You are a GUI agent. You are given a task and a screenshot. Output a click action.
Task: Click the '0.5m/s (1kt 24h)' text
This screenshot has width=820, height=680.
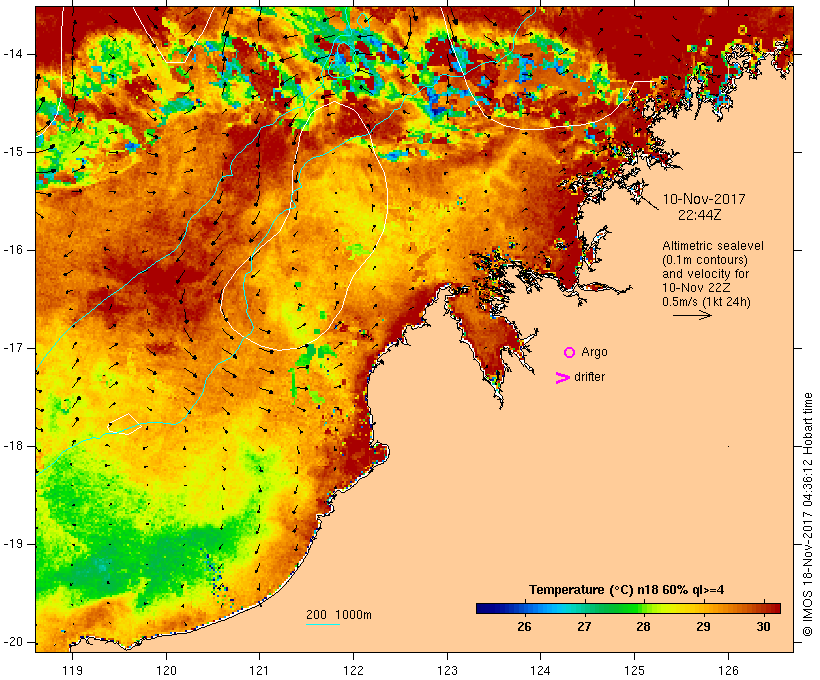(706, 302)
